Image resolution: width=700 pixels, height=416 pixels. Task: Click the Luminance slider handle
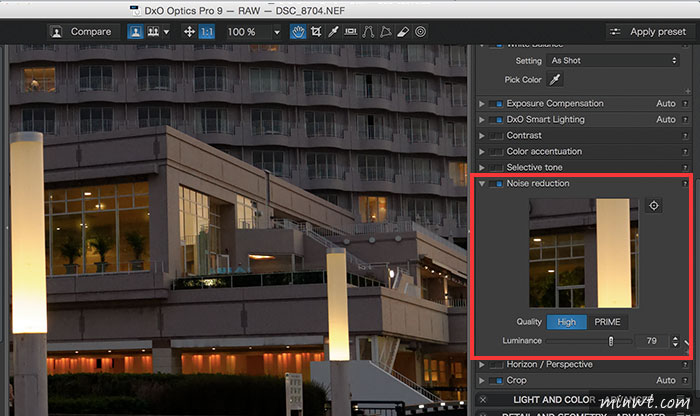click(611, 341)
